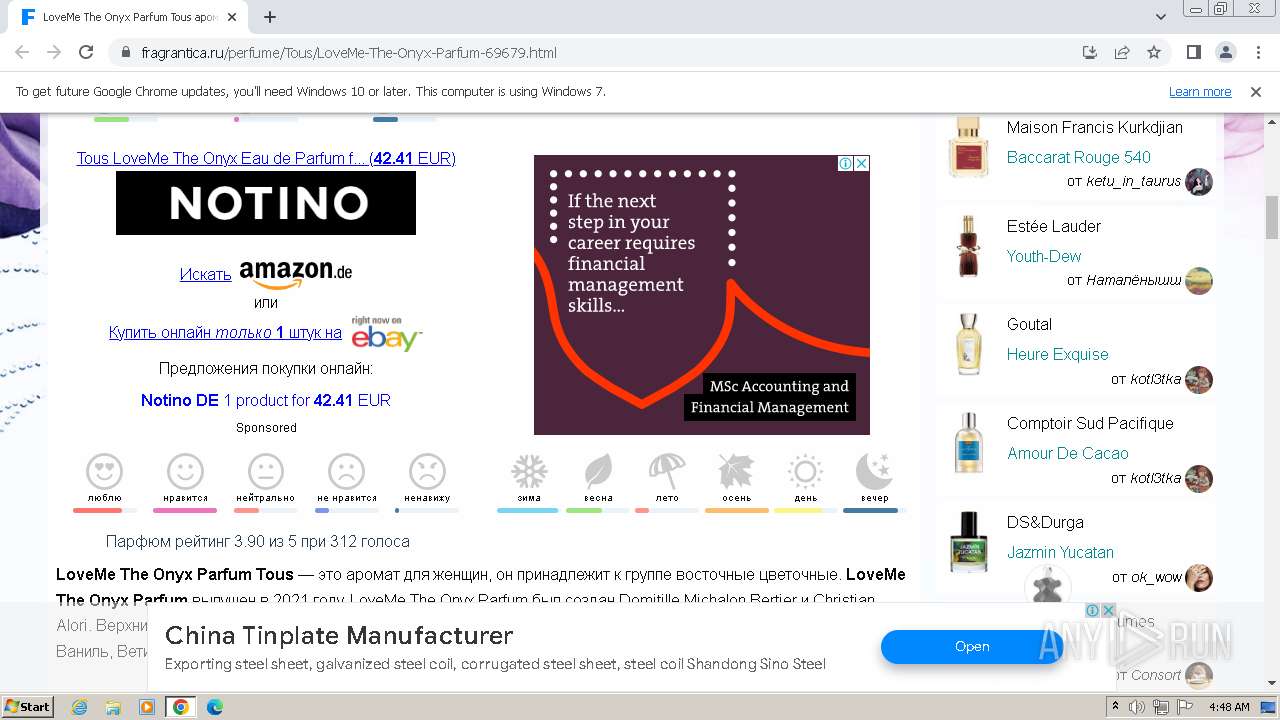This screenshot has width=1280, height=720.
Task: Click the 'люблю' rating bar
Action: pyautogui.click(x=104, y=510)
